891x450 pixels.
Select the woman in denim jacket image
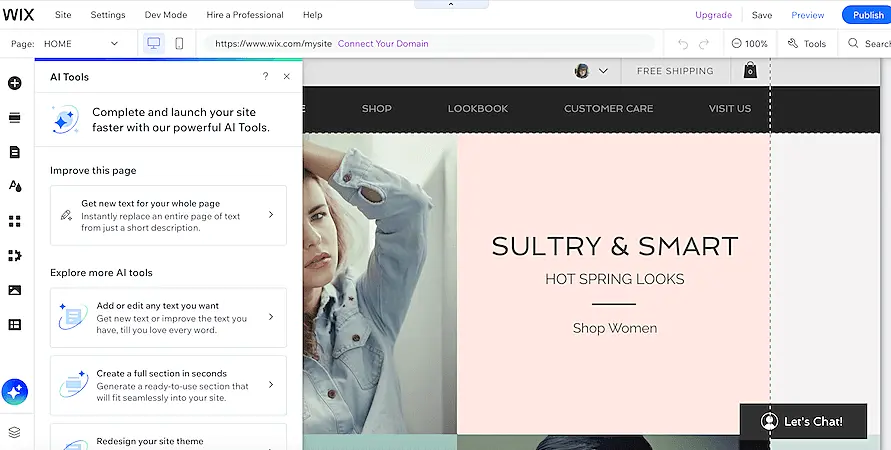coord(380,284)
